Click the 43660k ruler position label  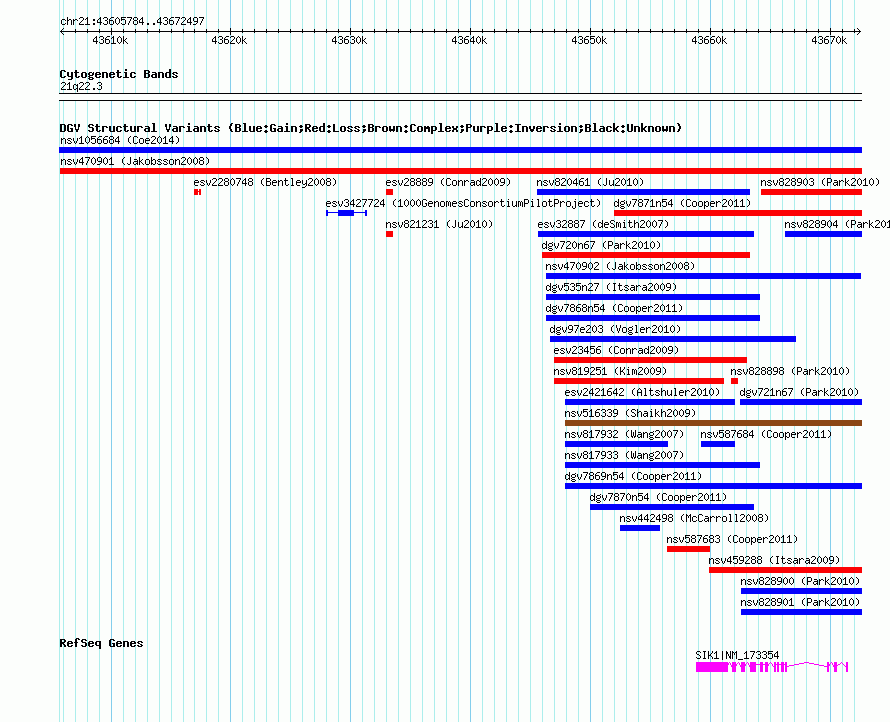tap(709, 40)
